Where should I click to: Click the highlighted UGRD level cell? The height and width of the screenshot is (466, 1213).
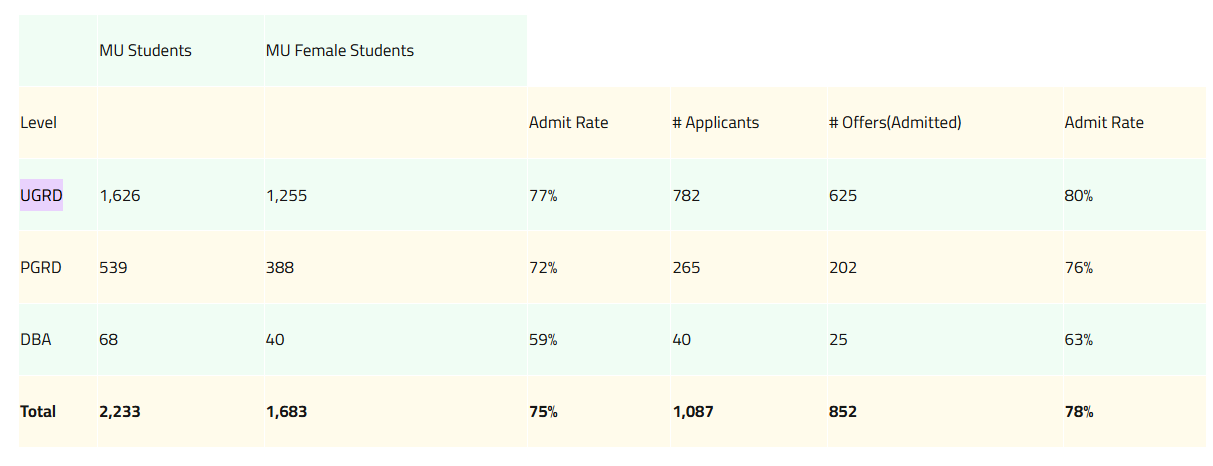point(41,196)
